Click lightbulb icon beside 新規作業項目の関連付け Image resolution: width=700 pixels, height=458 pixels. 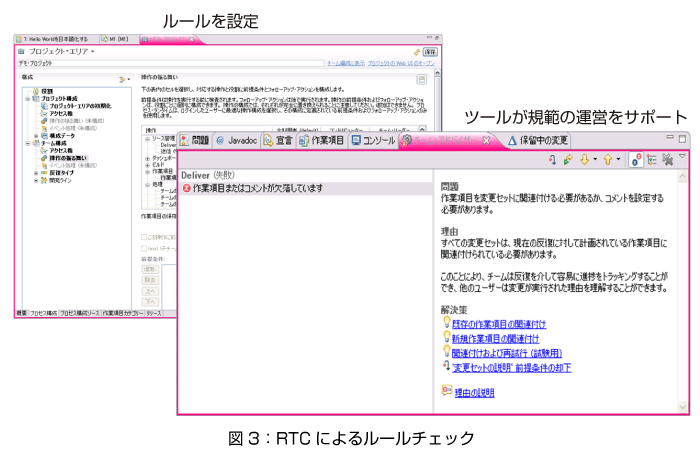pyautogui.click(x=446, y=337)
